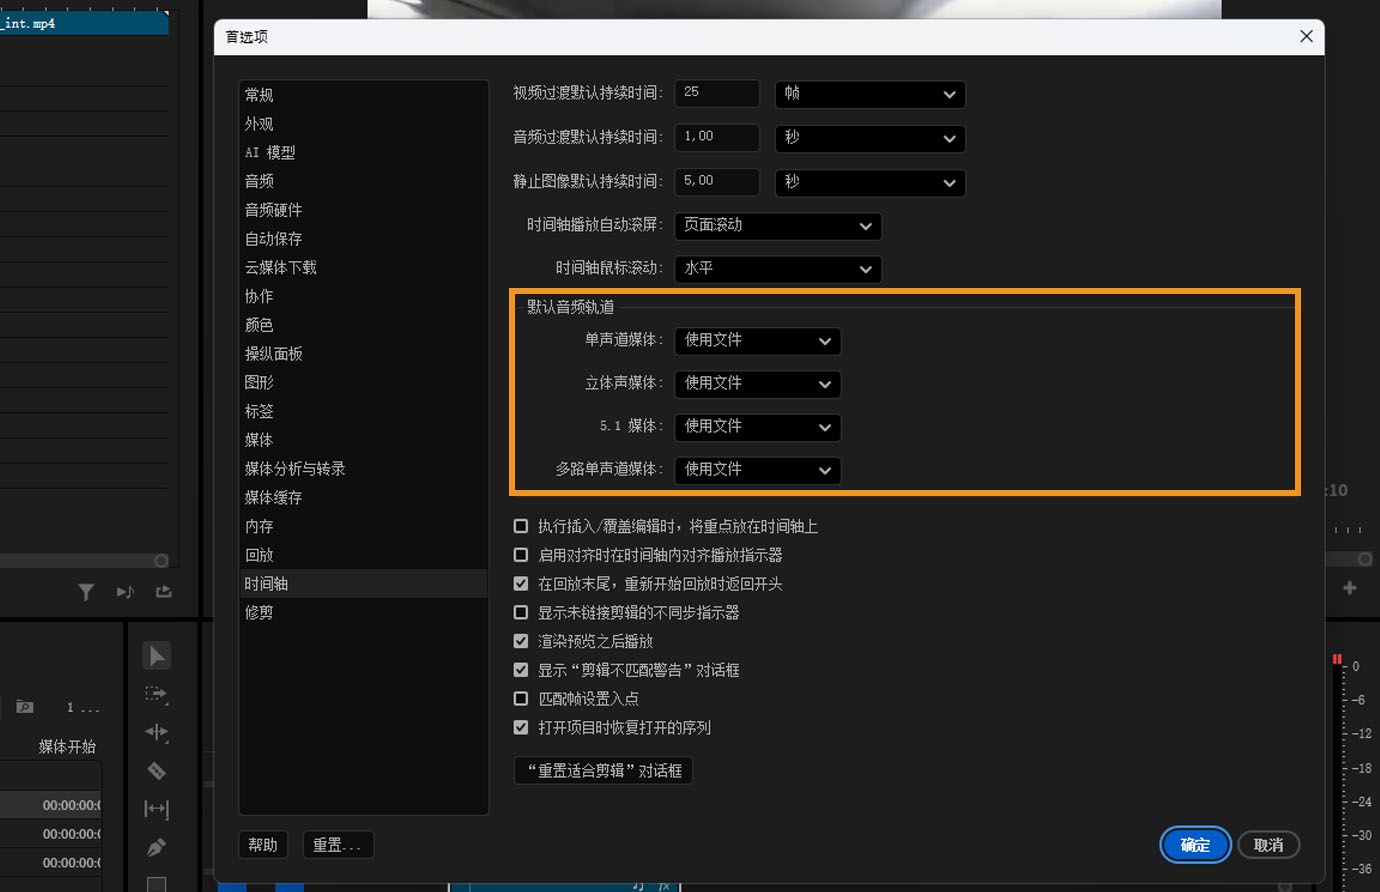Click the export frame icon near the filter

coord(163,591)
